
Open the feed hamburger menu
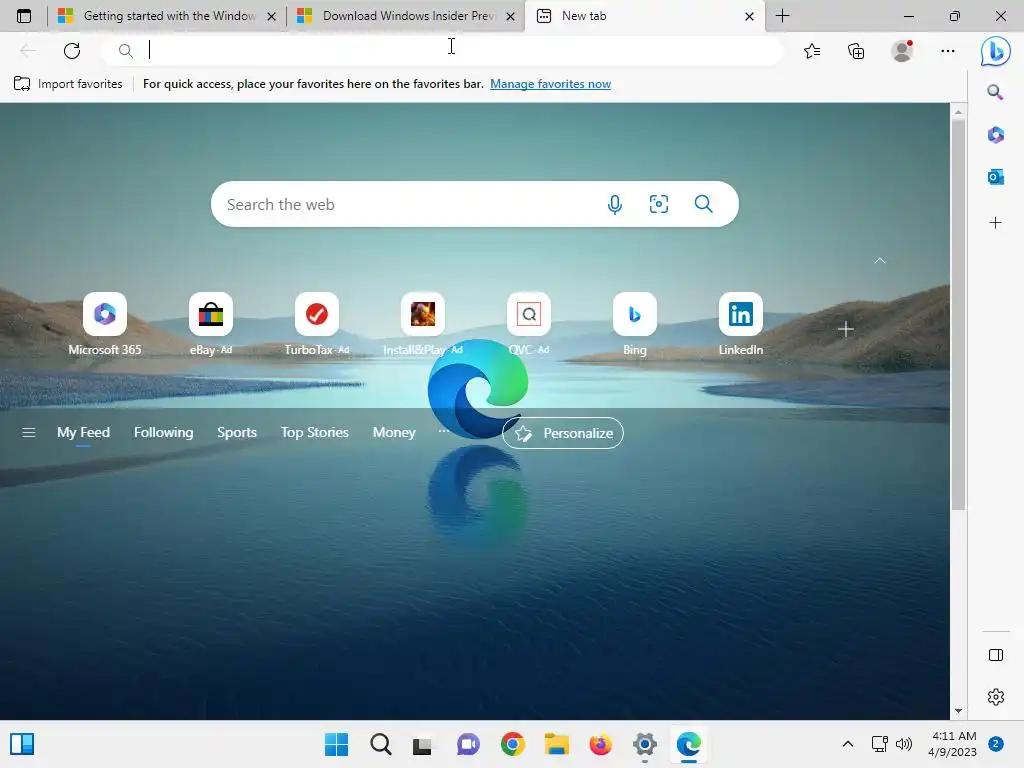pyautogui.click(x=29, y=432)
